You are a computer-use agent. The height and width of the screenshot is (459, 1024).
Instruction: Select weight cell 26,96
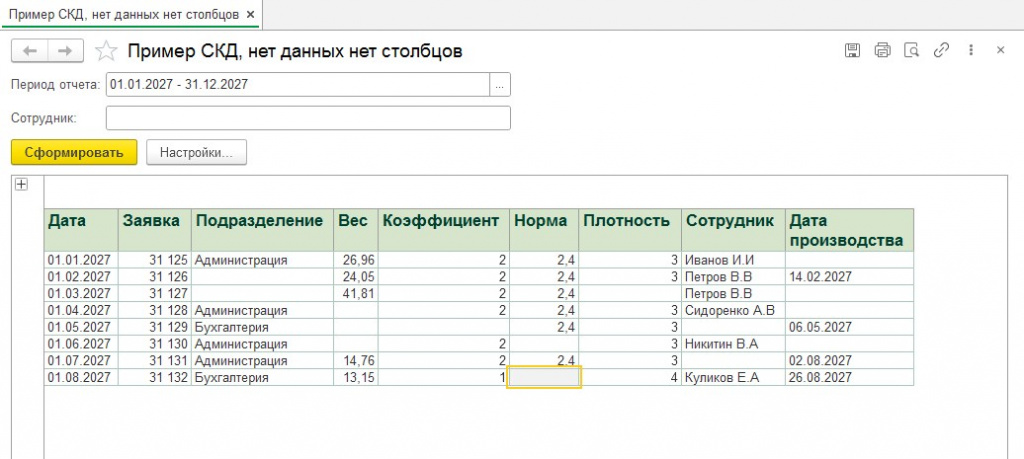click(356, 260)
